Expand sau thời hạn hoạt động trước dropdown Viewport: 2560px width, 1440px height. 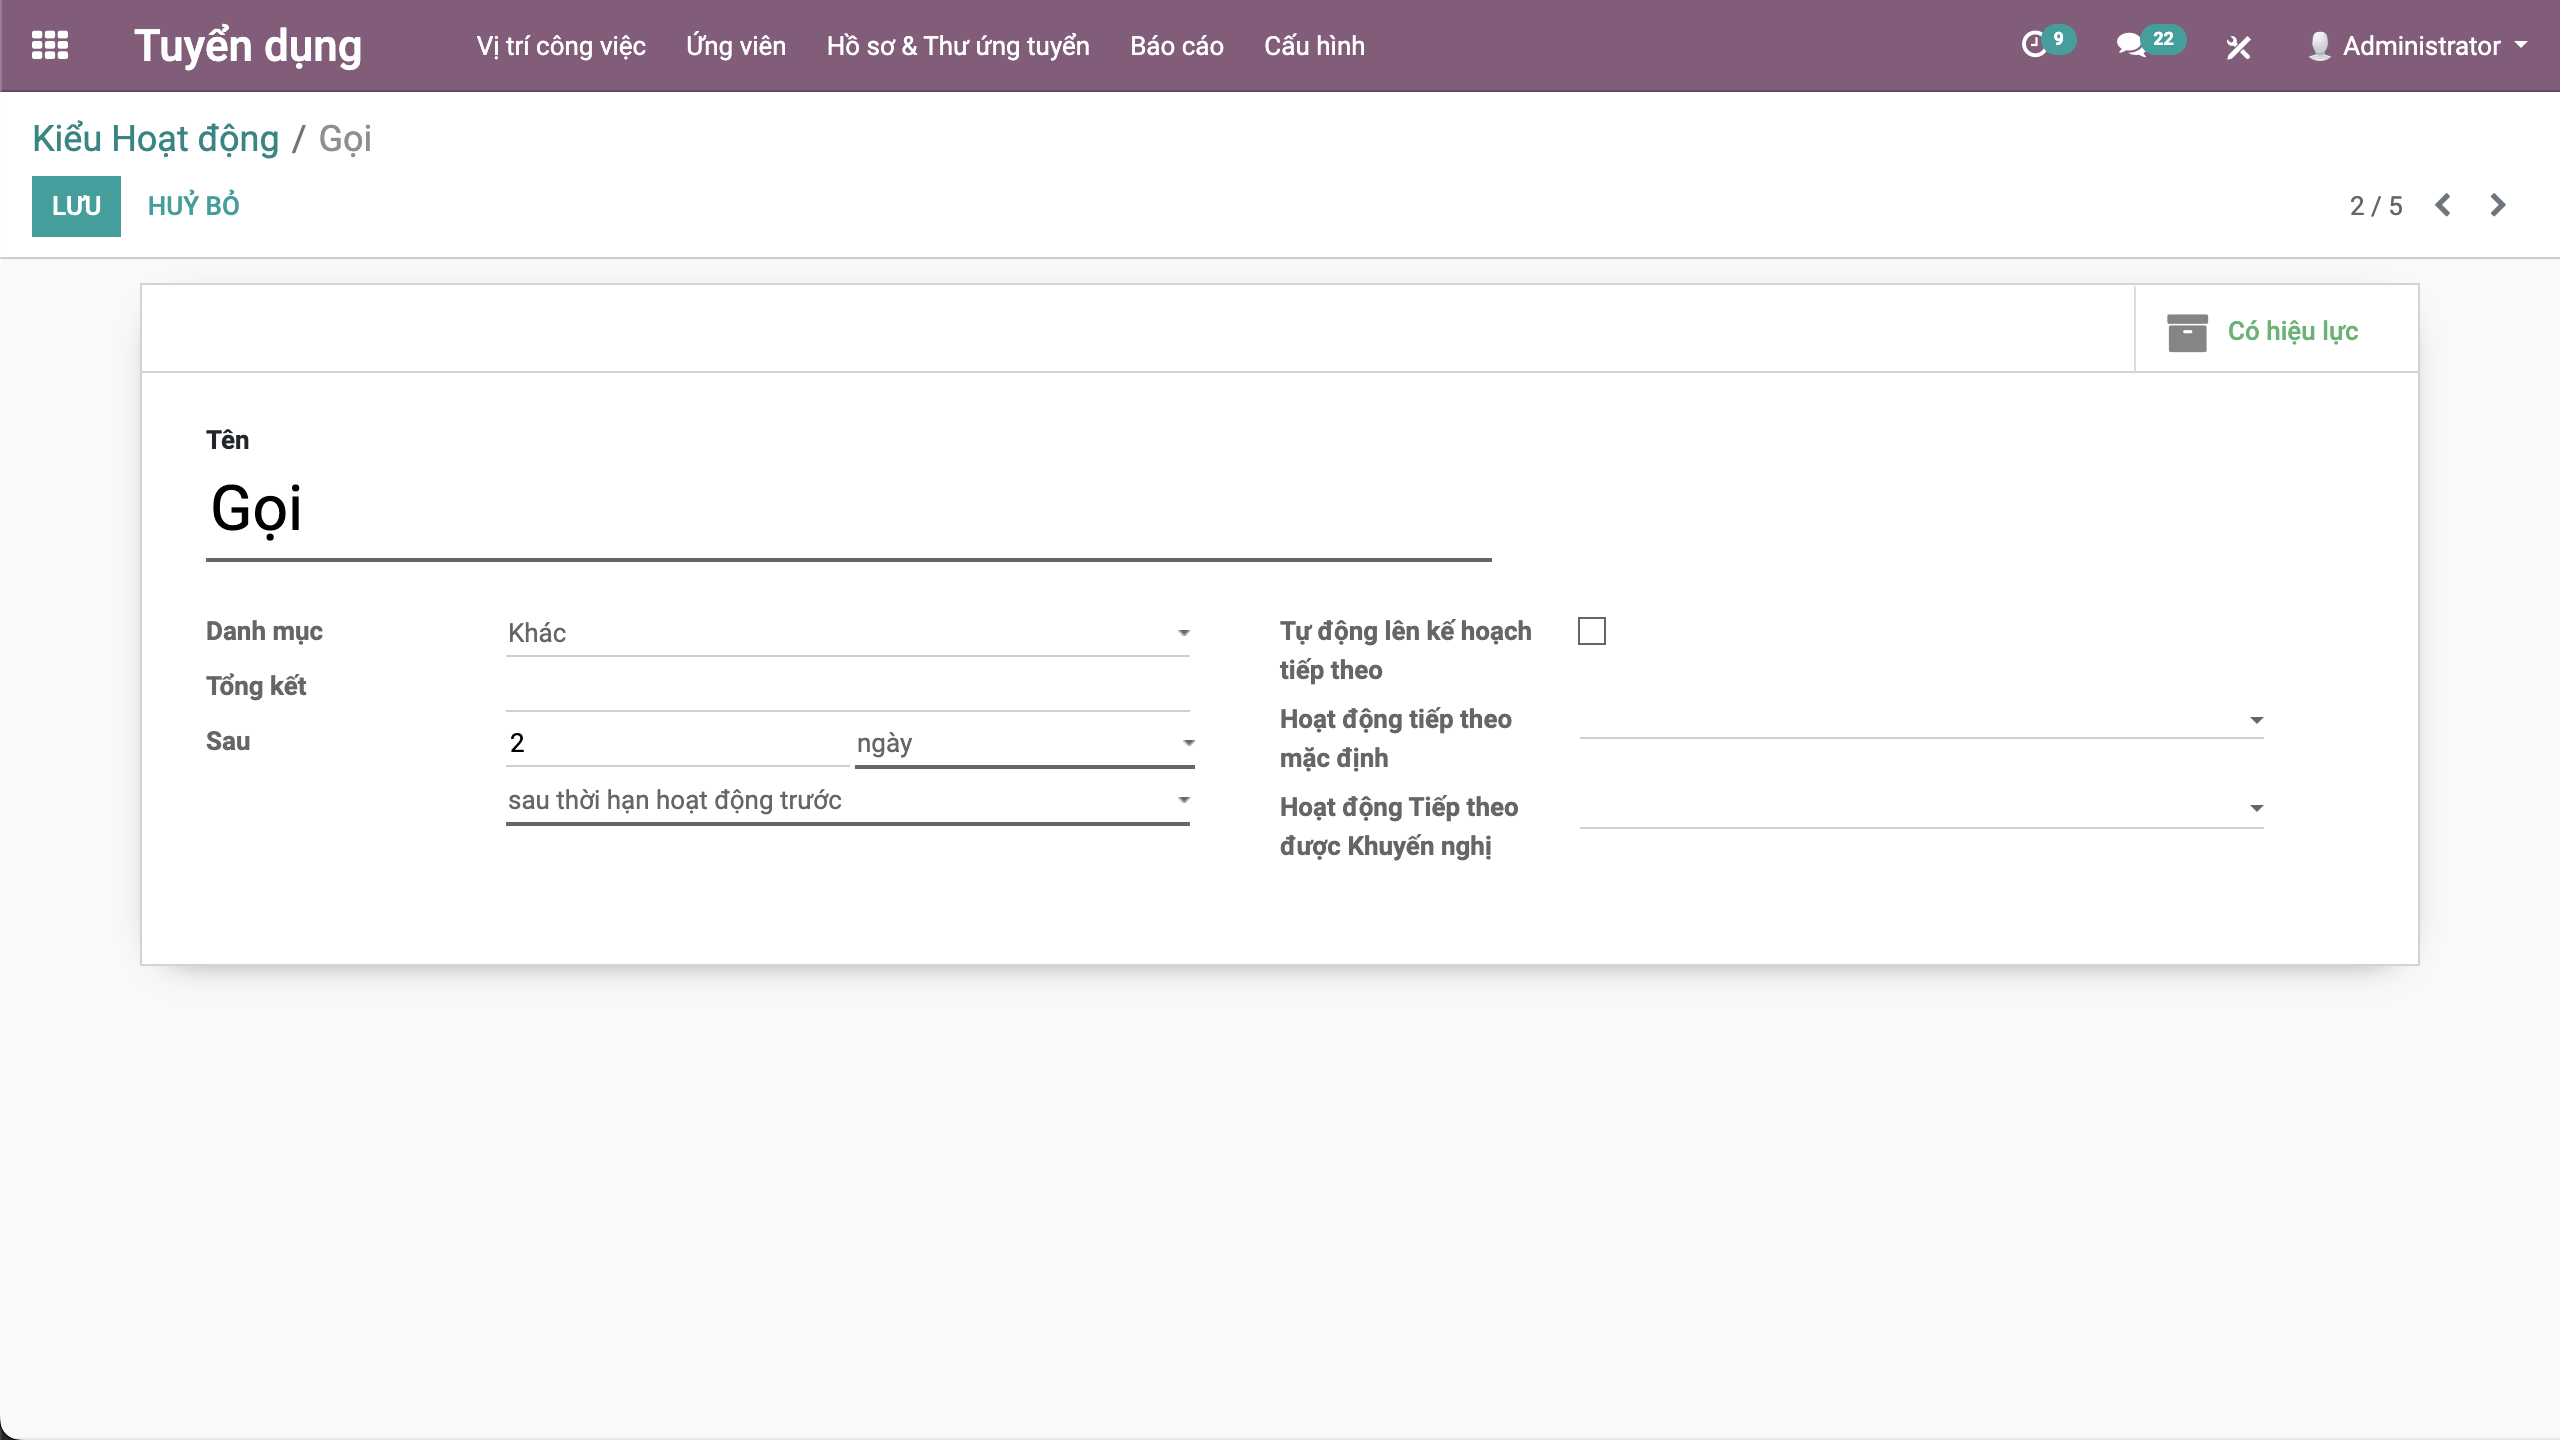[x=847, y=800]
